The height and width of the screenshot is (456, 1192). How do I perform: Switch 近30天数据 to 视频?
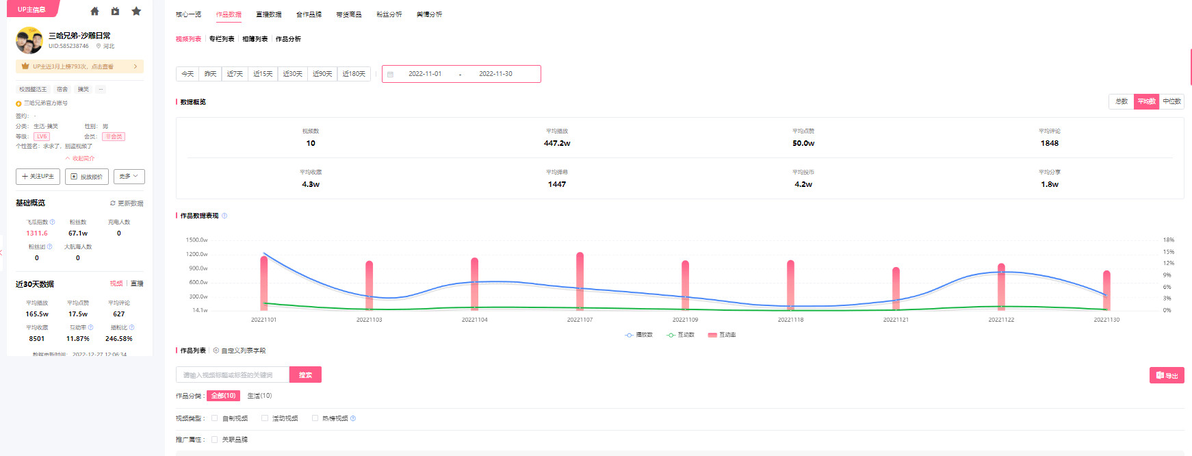pos(116,283)
